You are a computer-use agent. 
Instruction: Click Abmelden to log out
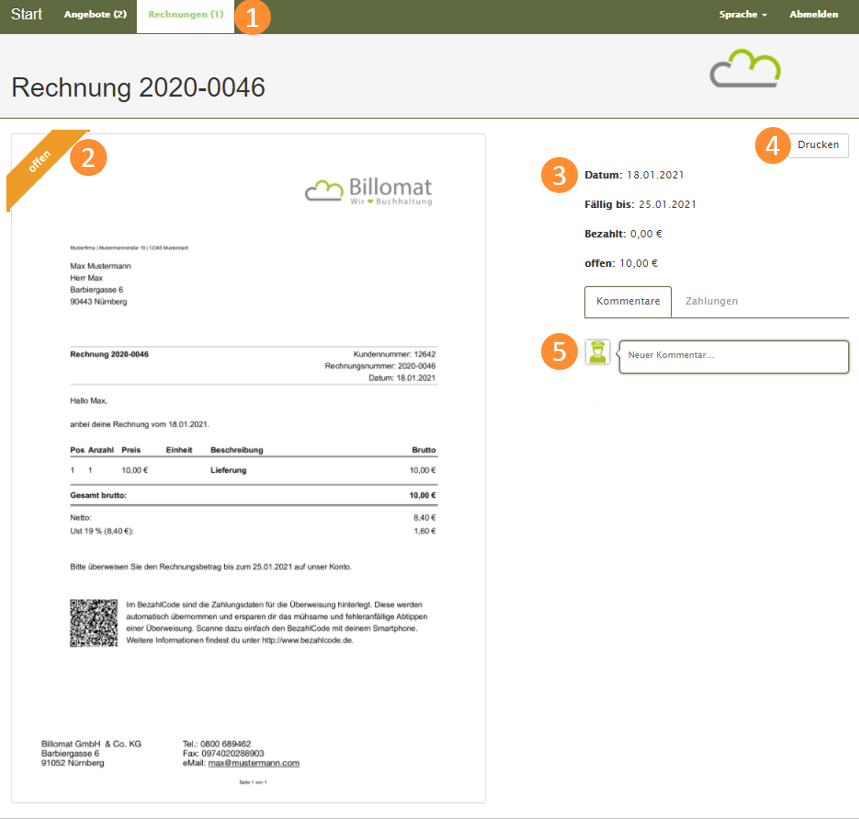pos(814,15)
